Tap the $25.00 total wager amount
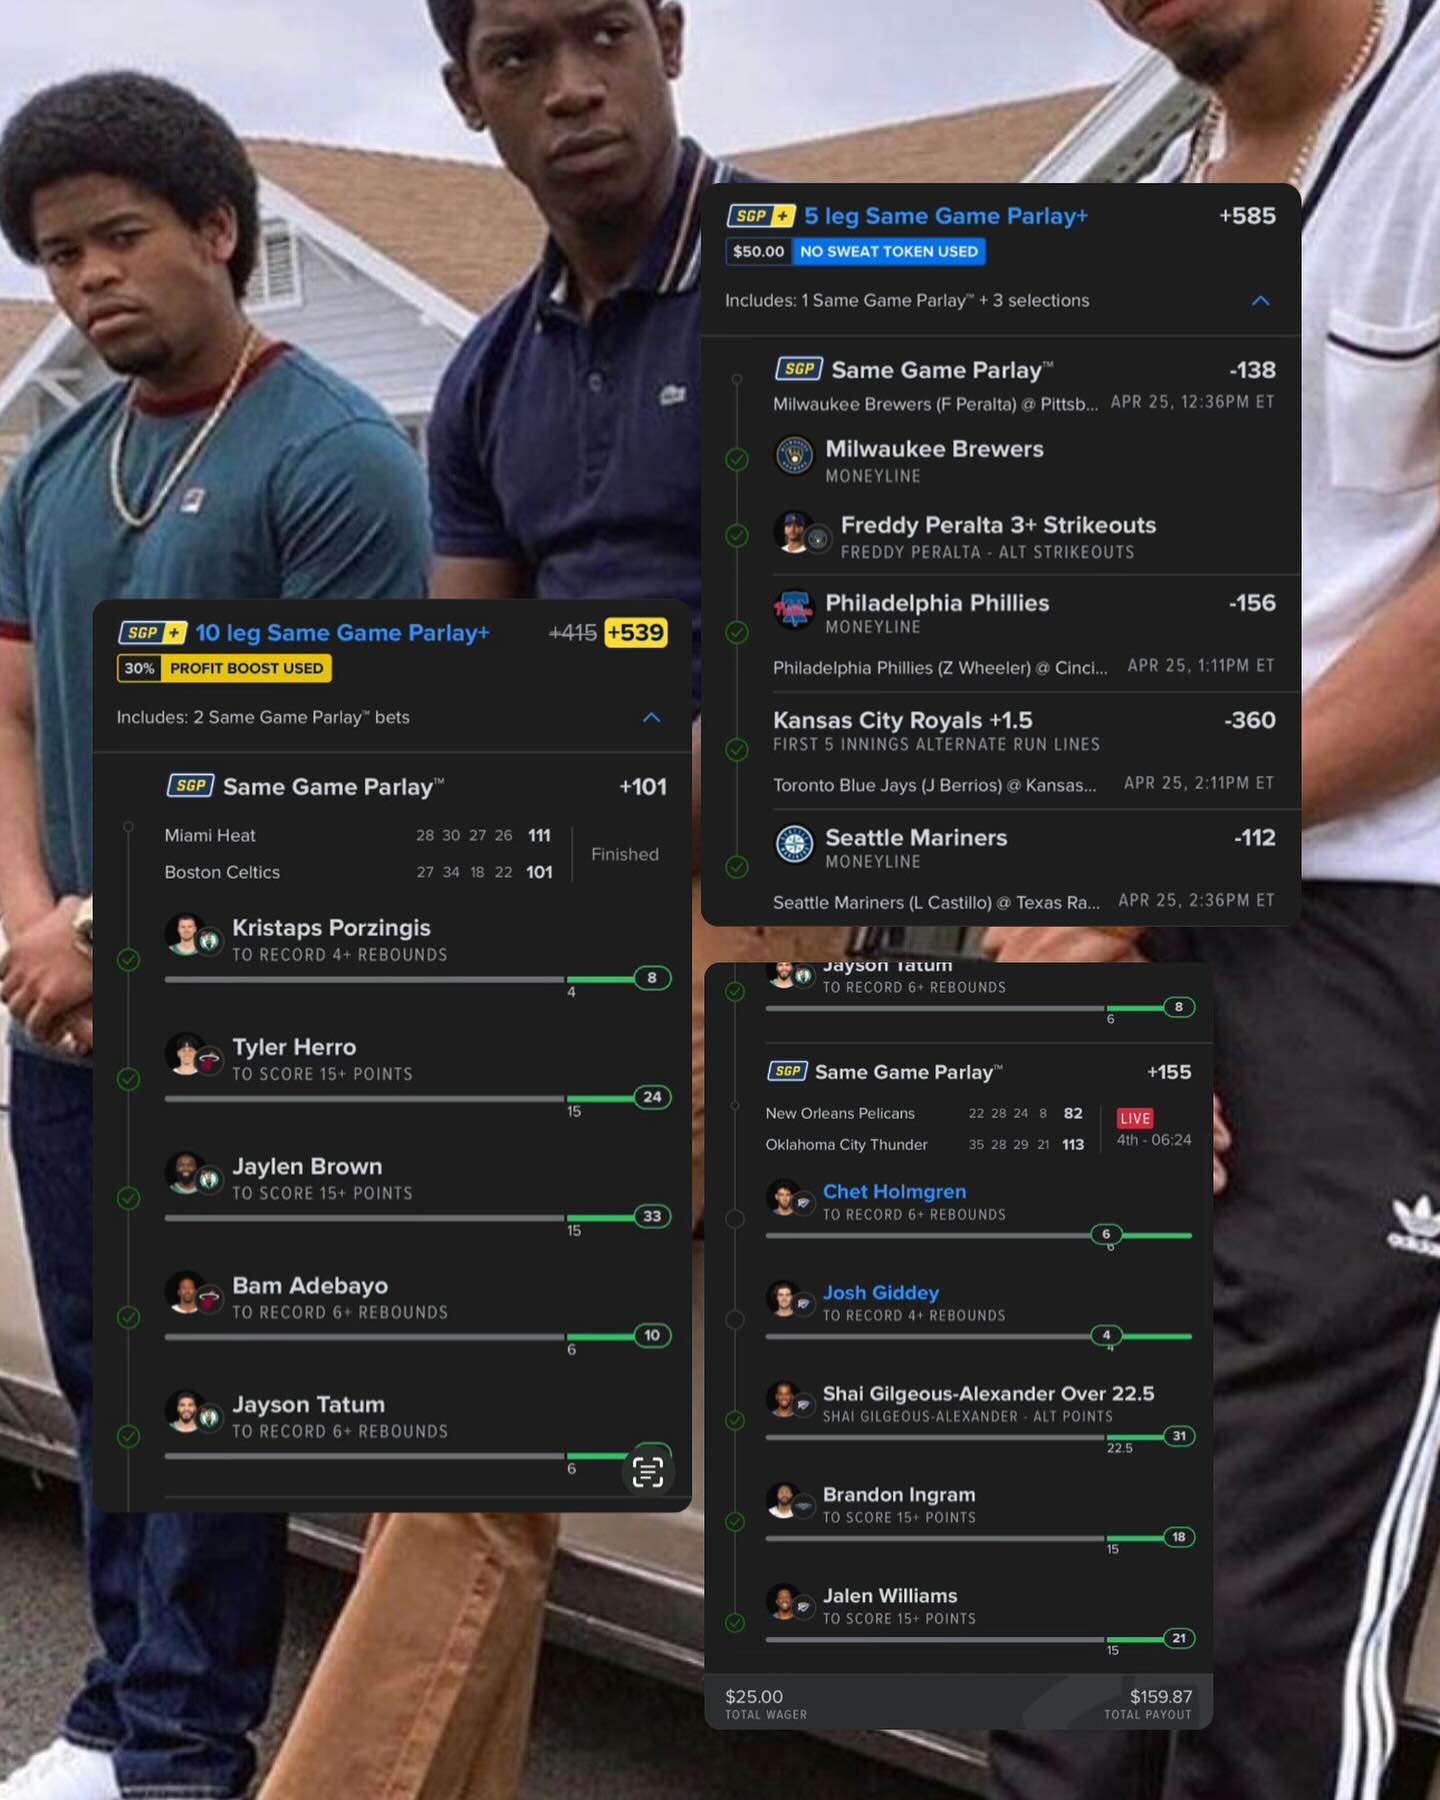This screenshot has width=1440, height=1800. [x=754, y=1697]
